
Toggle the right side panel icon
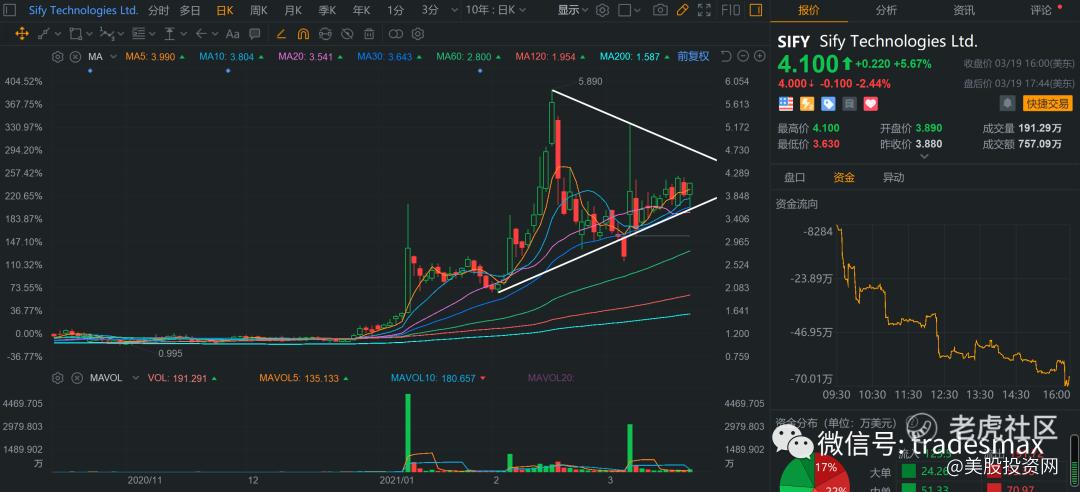pos(756,10)
